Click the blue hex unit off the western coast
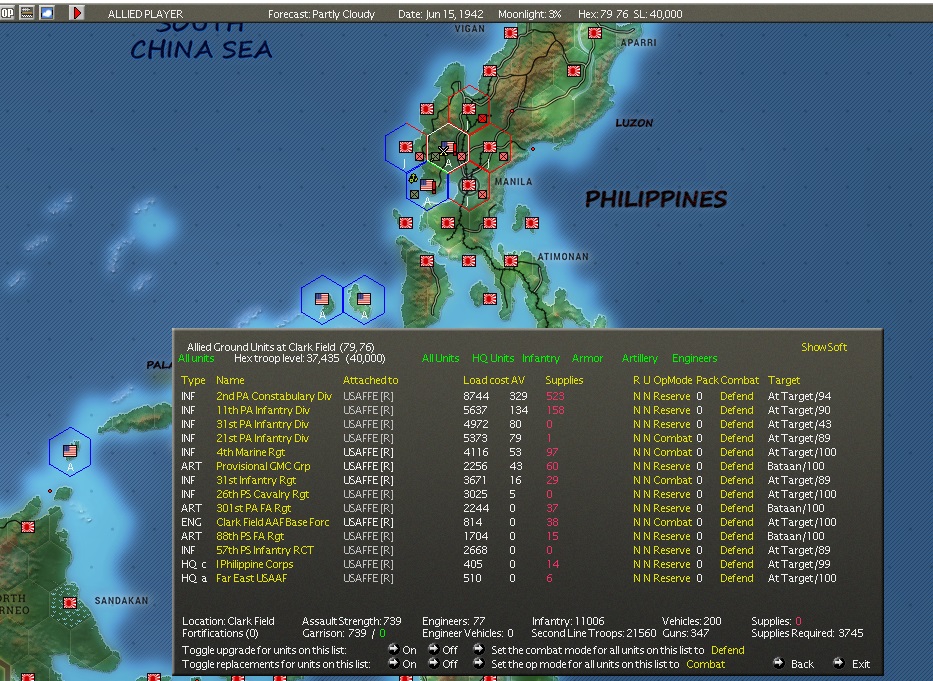933x681 pixels. click(70, 451)
